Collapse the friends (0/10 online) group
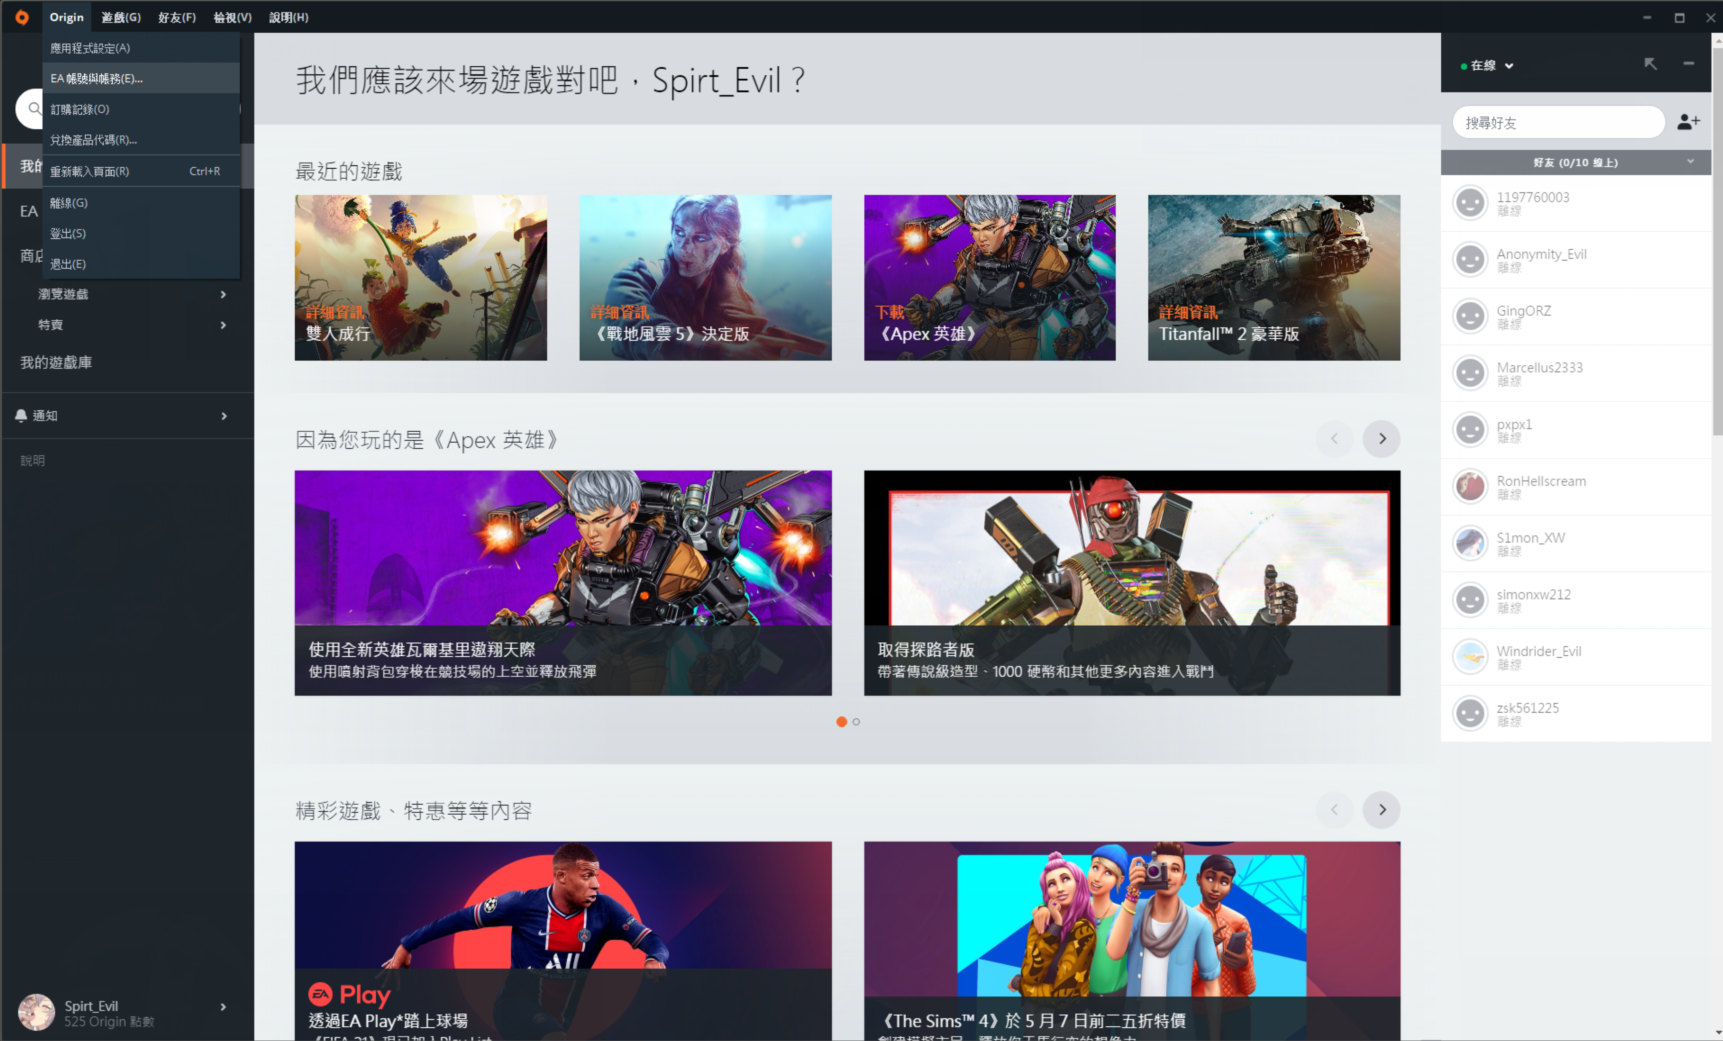Image resolution: width=1723 pixels, height=1041 pixels. point(1690,161)
